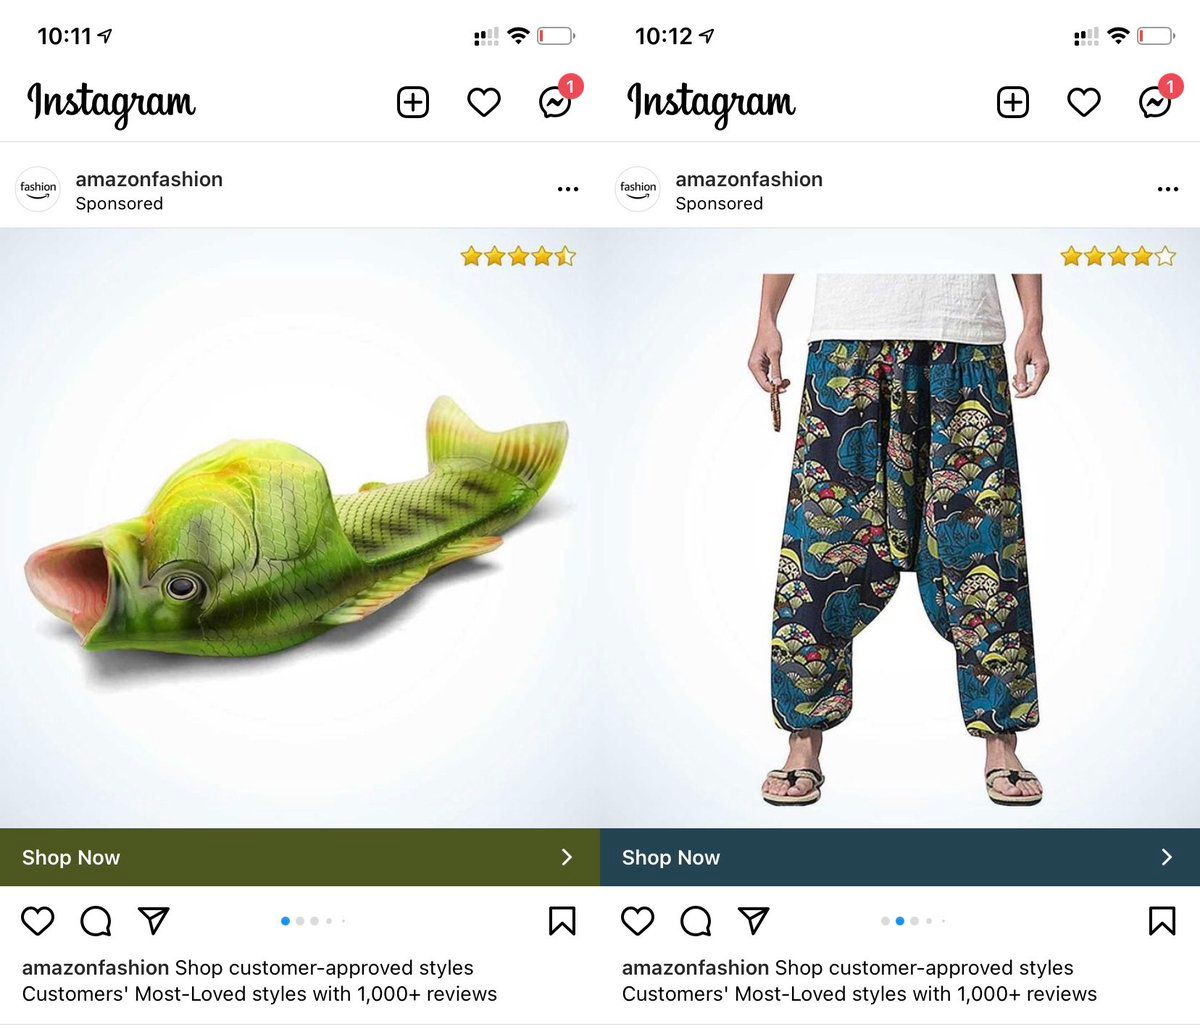Screen dimensions: 1200x1029
Task: Open activity heart icon in left screen header
Action: pos(484,102)
